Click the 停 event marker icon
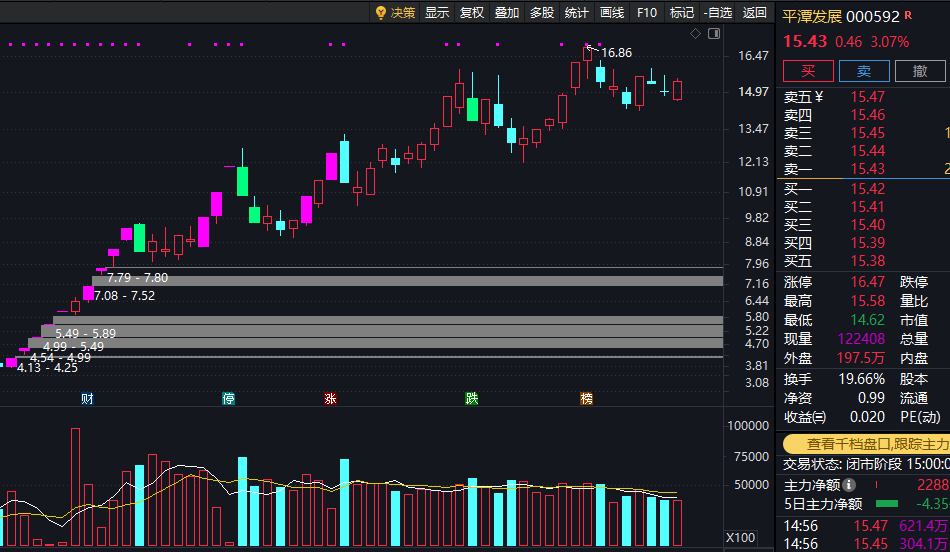The image size is (950, 552). pos(228,398)
